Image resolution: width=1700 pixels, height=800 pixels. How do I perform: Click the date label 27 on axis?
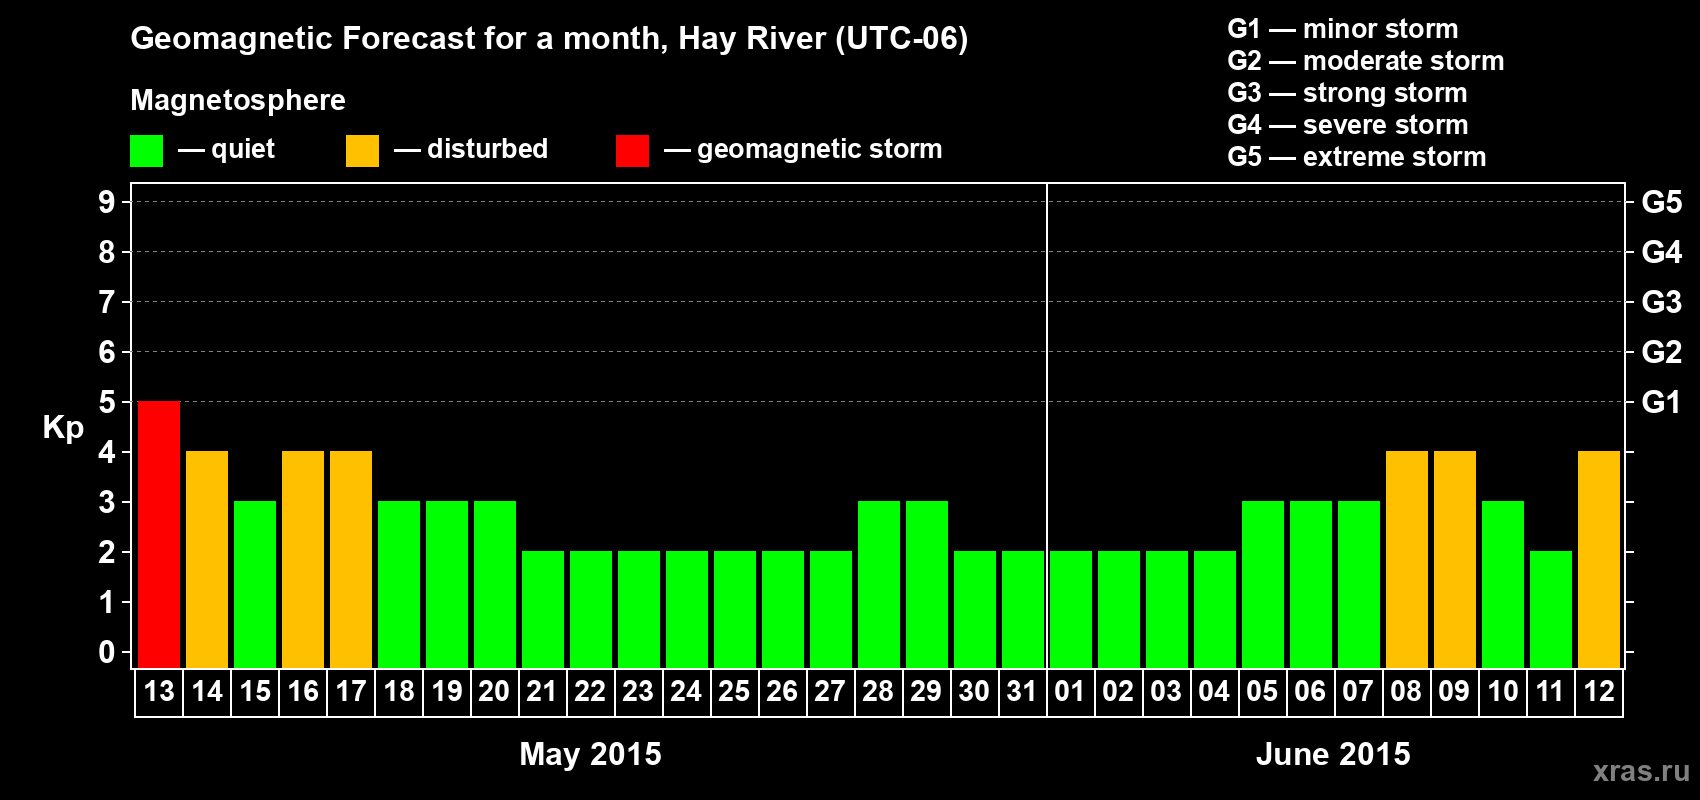[x=830, y=692]
